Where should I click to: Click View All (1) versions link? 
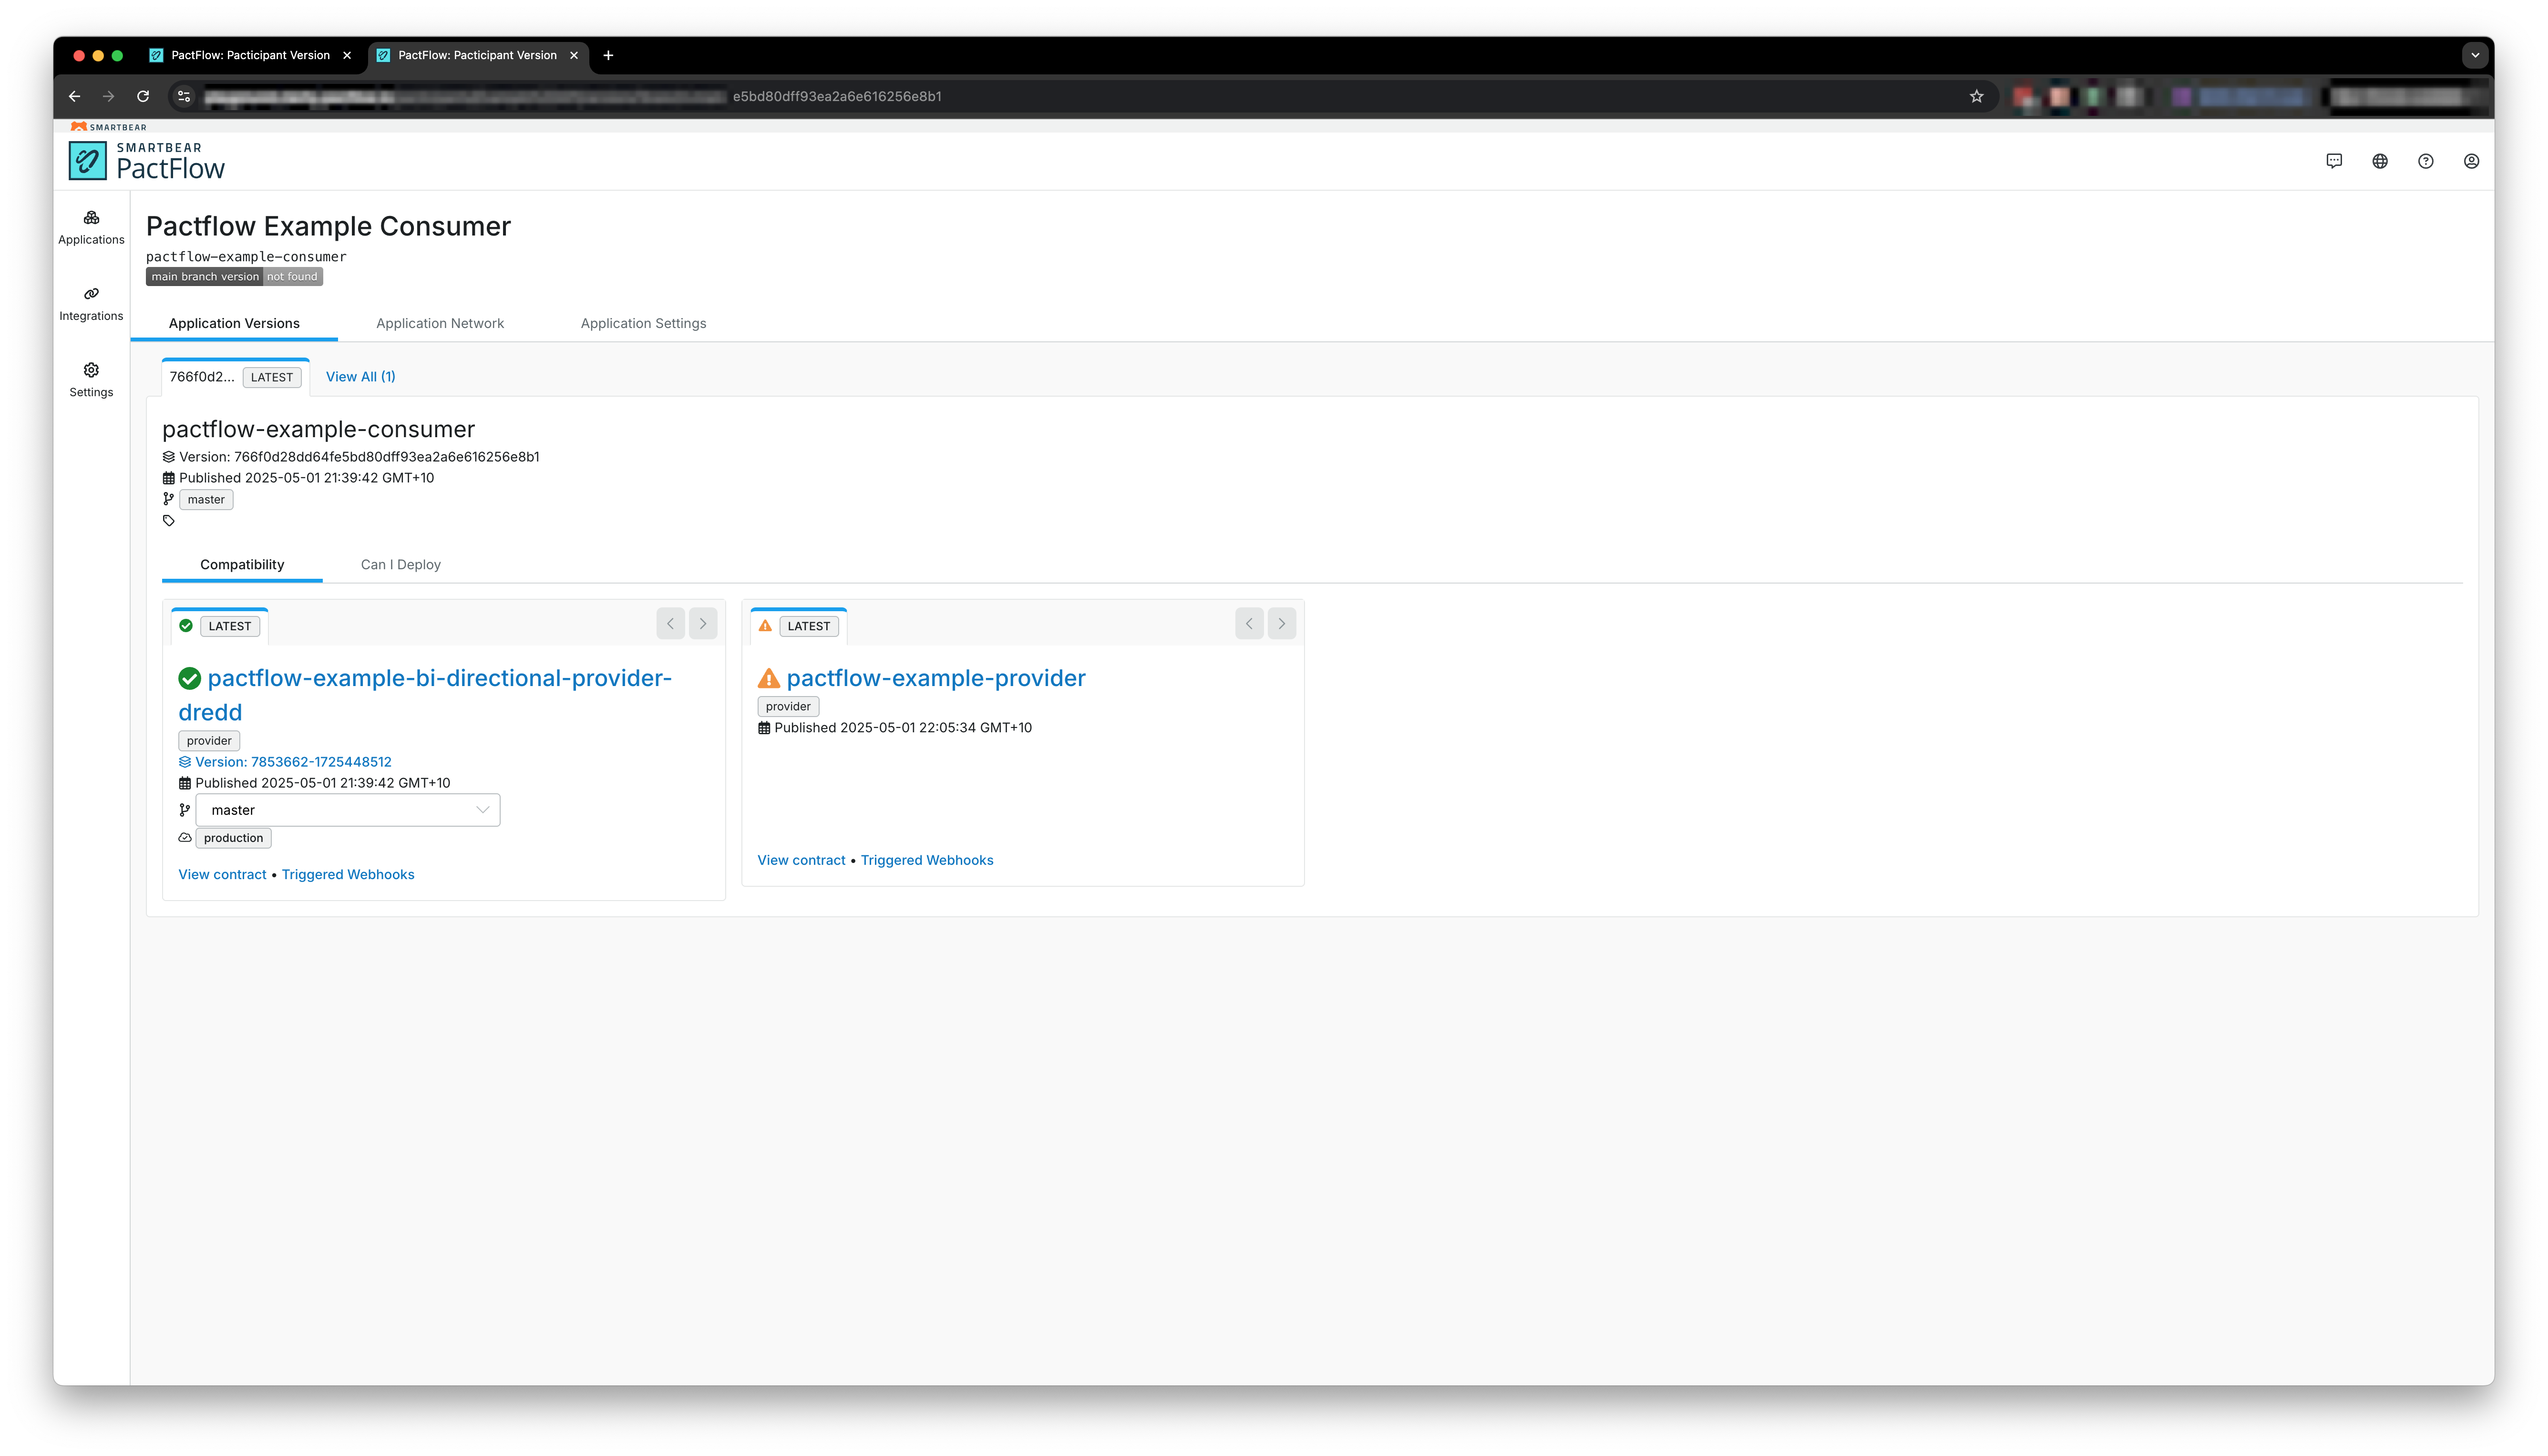(360, 377)
